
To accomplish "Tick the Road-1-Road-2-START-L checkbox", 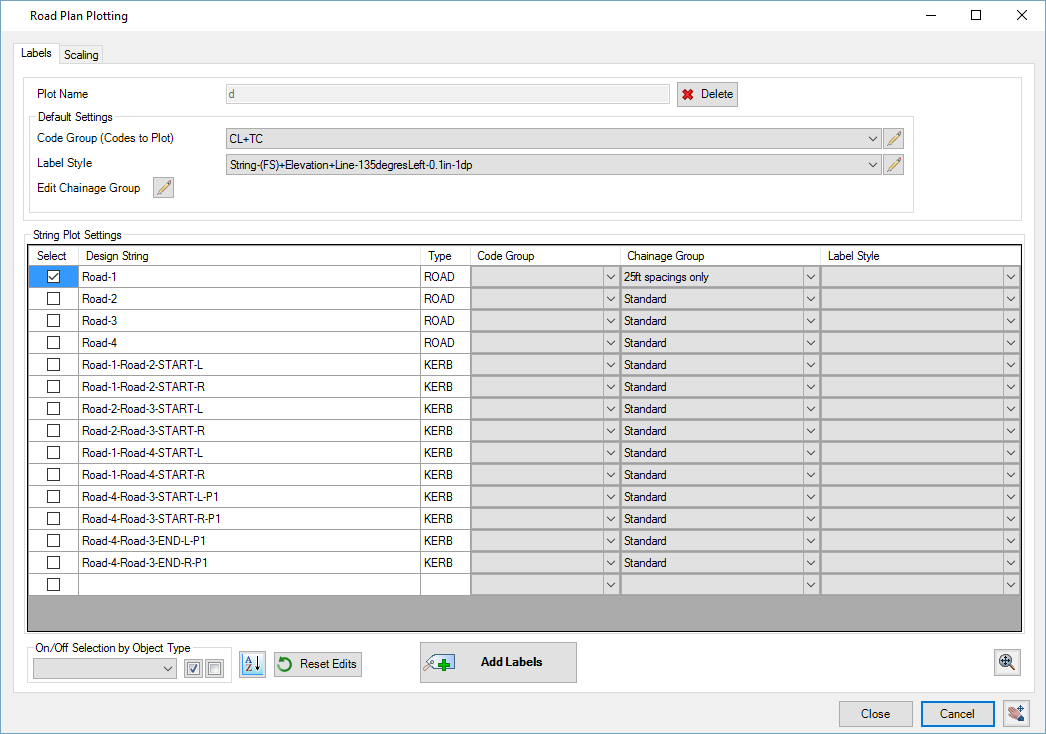I will [x=53, y=364].
